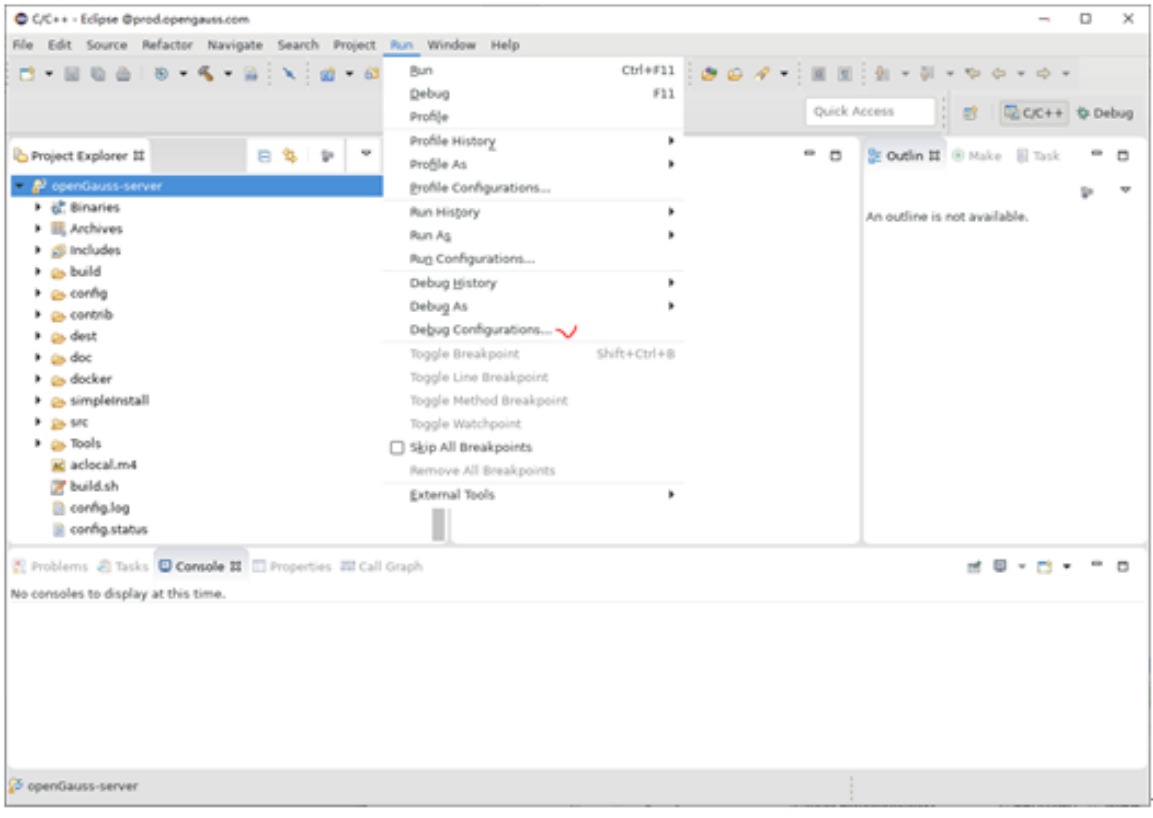Open the Outline view menu arrow
The image size is (1153, 818).
tap(1125, 191)
